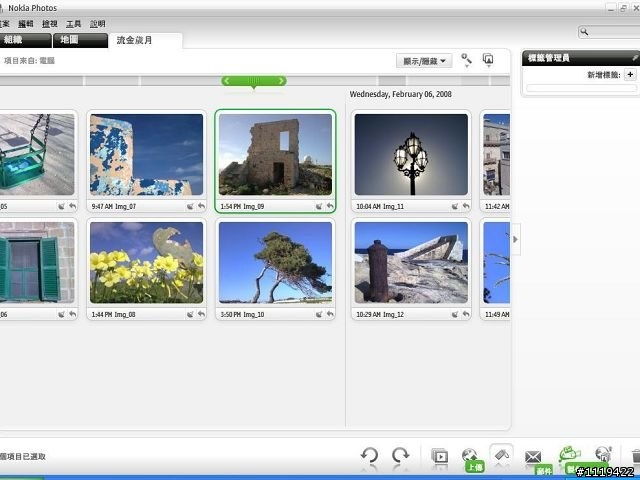The width and height of the screenshot is (640, 480).
Task: Select the 流金歲月 tab
Action: (x=146, y=40)
